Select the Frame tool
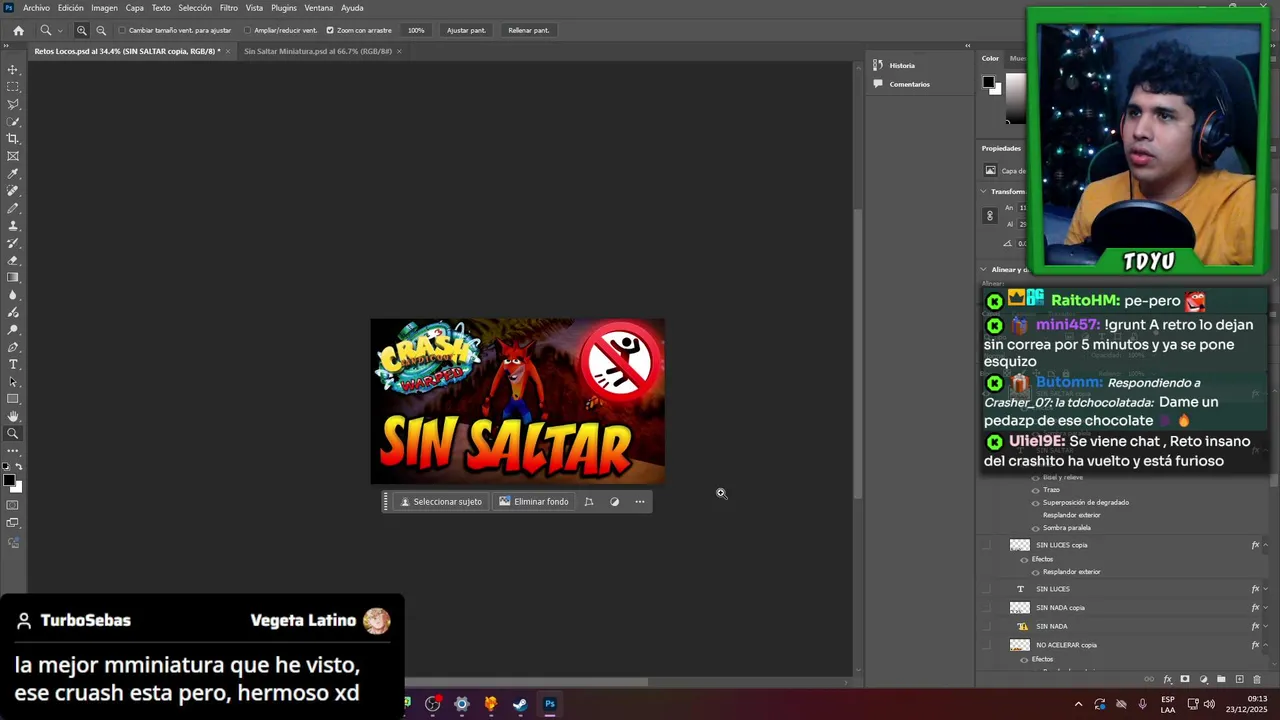 [x=13, y=156]
